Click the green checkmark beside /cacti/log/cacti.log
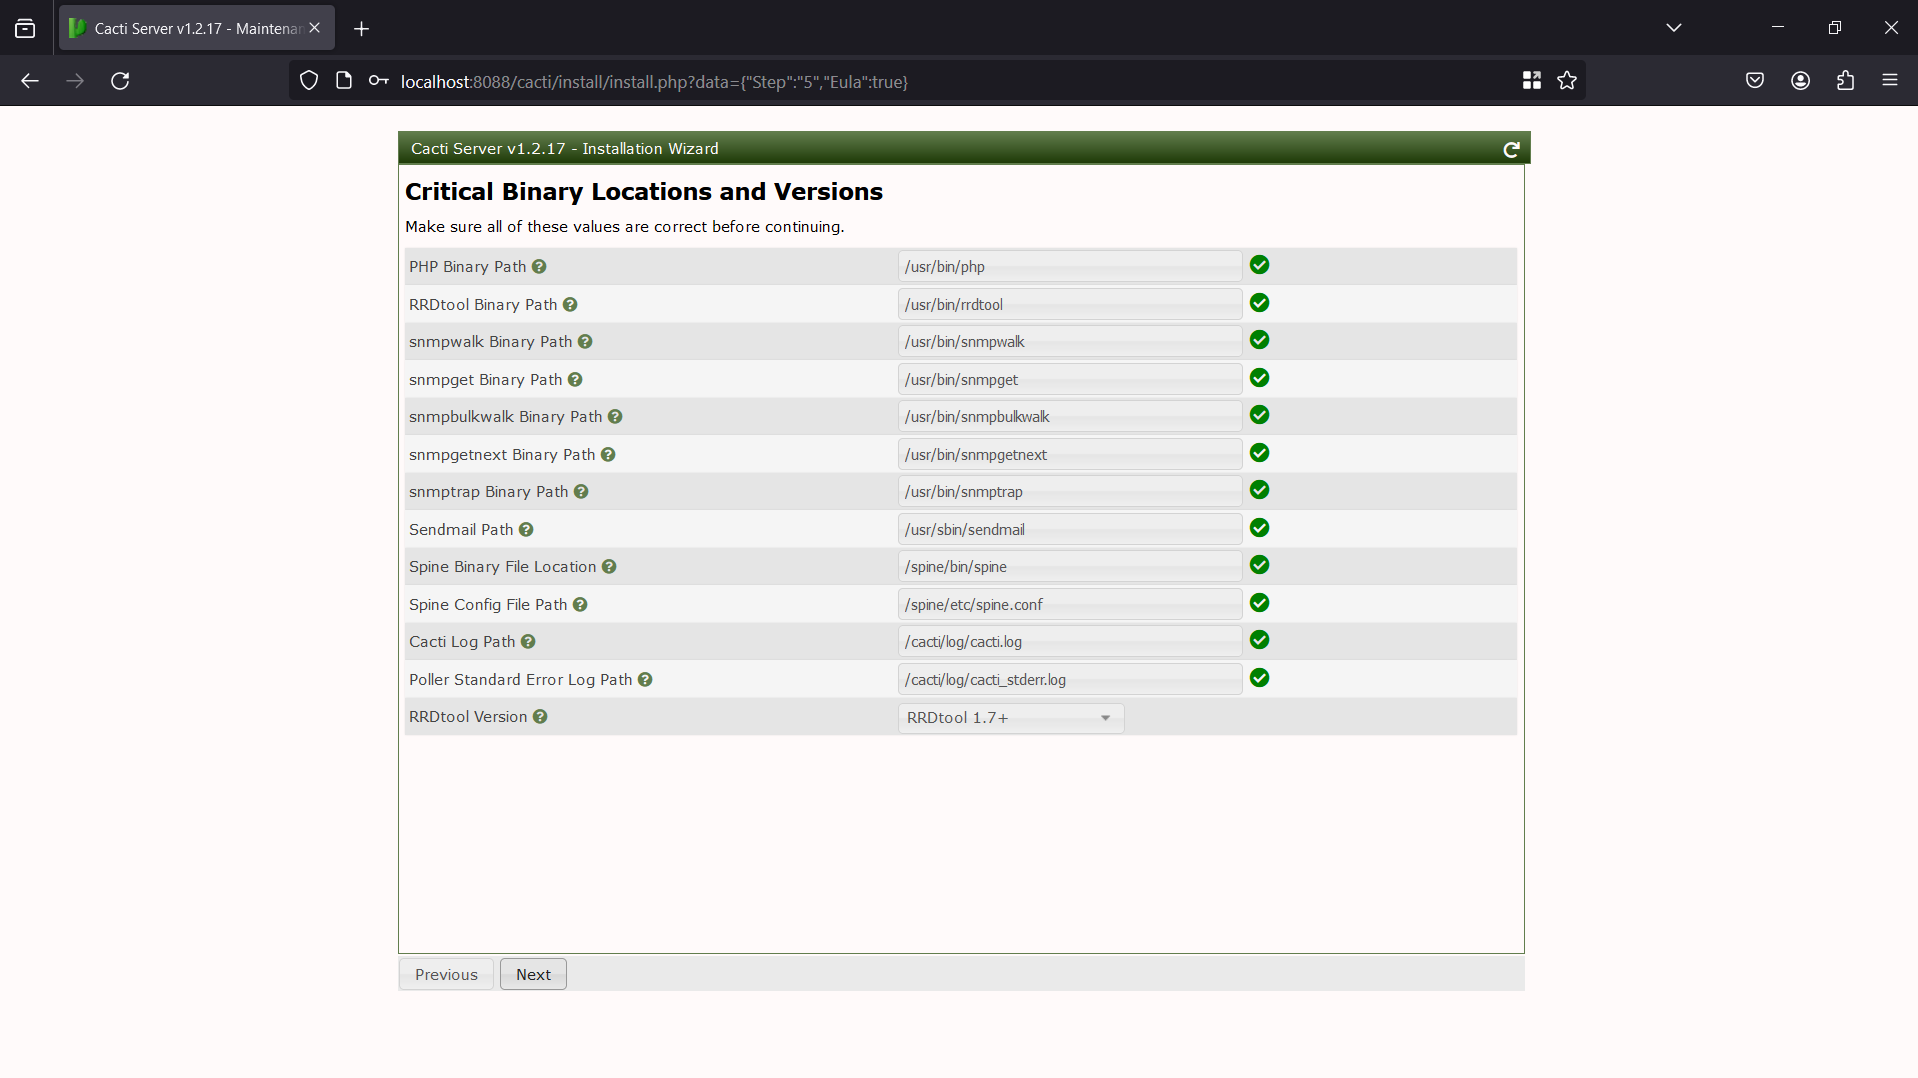The height and width of the screenshot is (1078, 1918). point(1260,640)
